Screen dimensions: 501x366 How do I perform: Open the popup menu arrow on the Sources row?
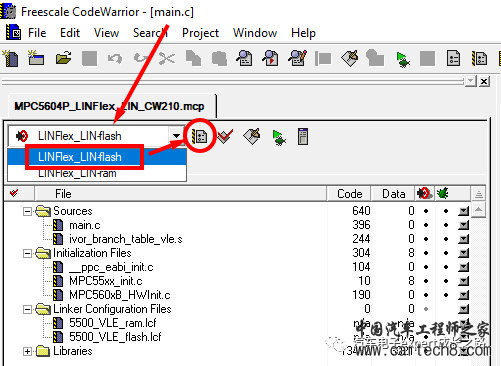(463, 211)
